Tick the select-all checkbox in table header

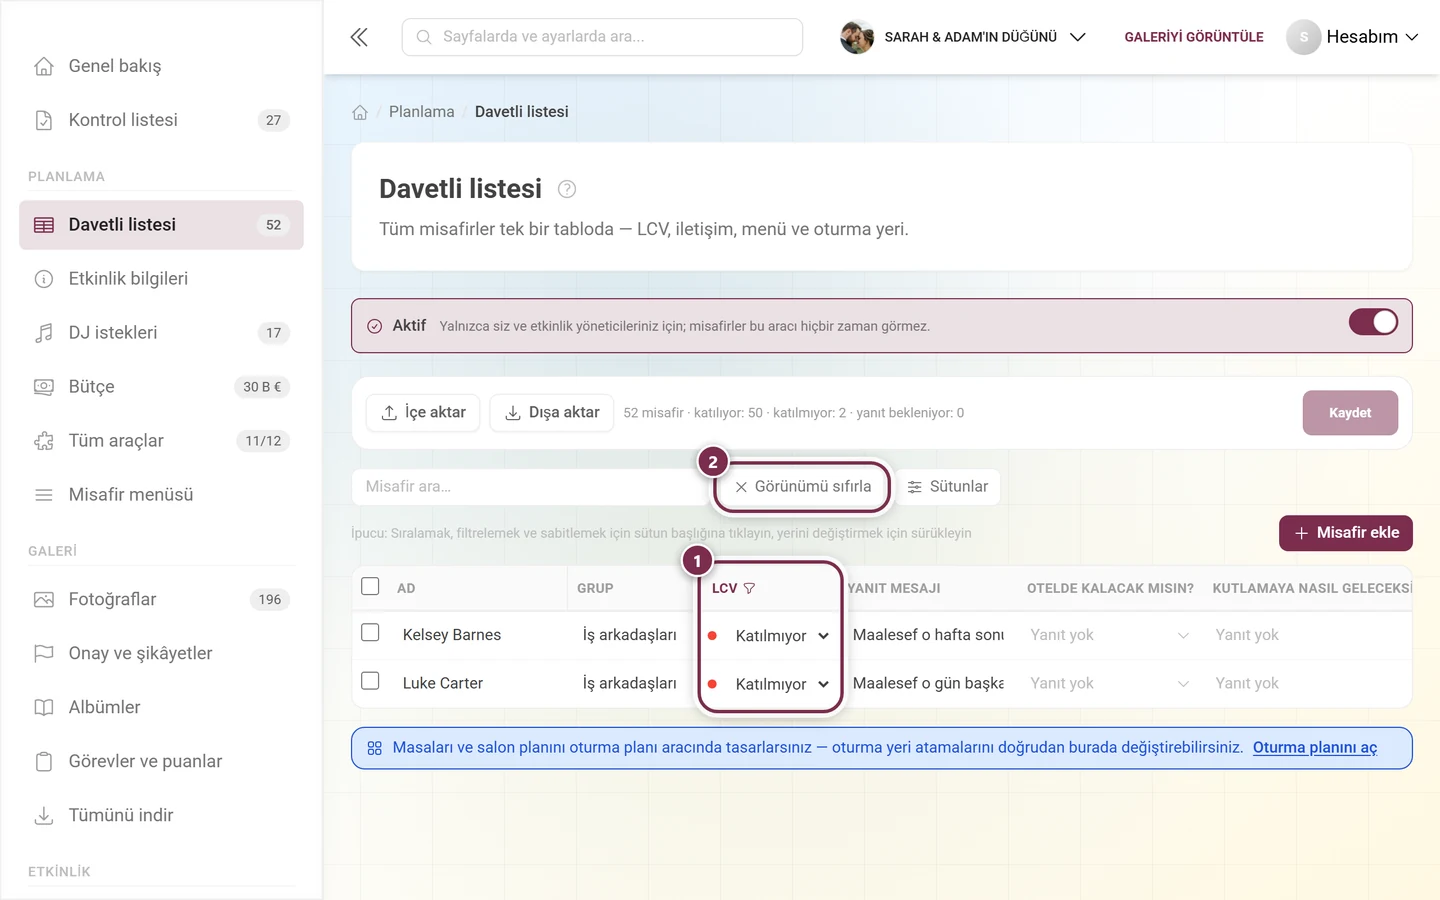pos(370,586)
